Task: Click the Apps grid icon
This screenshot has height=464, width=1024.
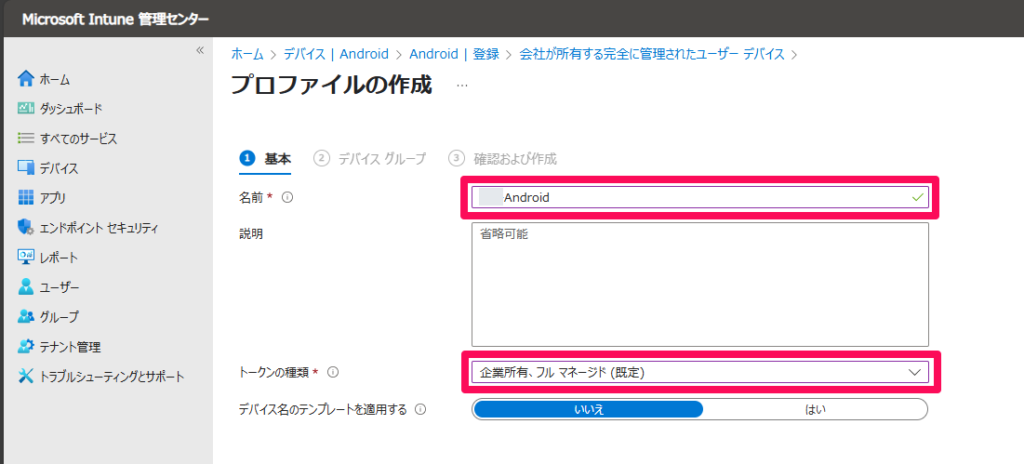Action: [x=26, y=198]
